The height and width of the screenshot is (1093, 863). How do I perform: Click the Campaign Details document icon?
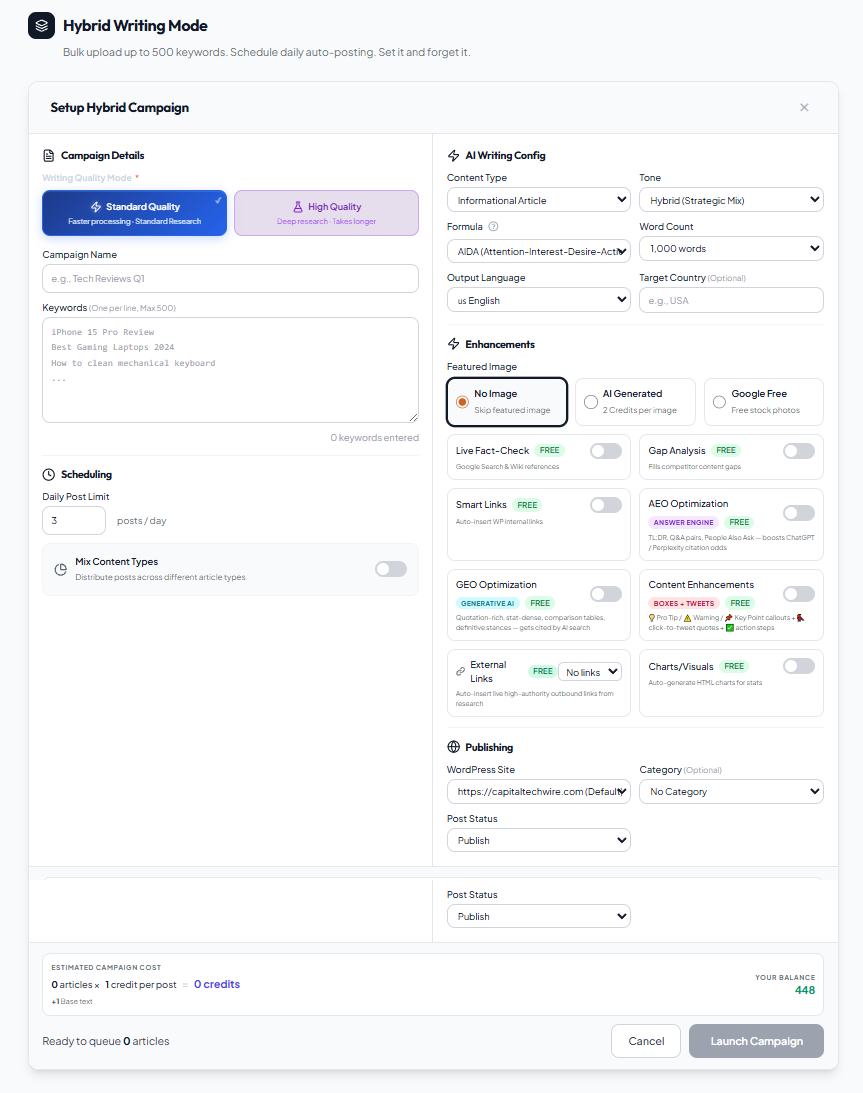pos(49,155)
